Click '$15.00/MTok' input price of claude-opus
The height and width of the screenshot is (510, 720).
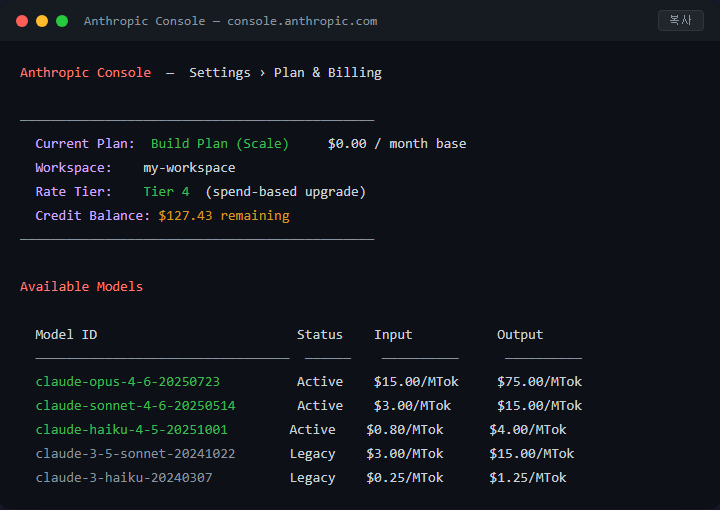tap(416, 382)
